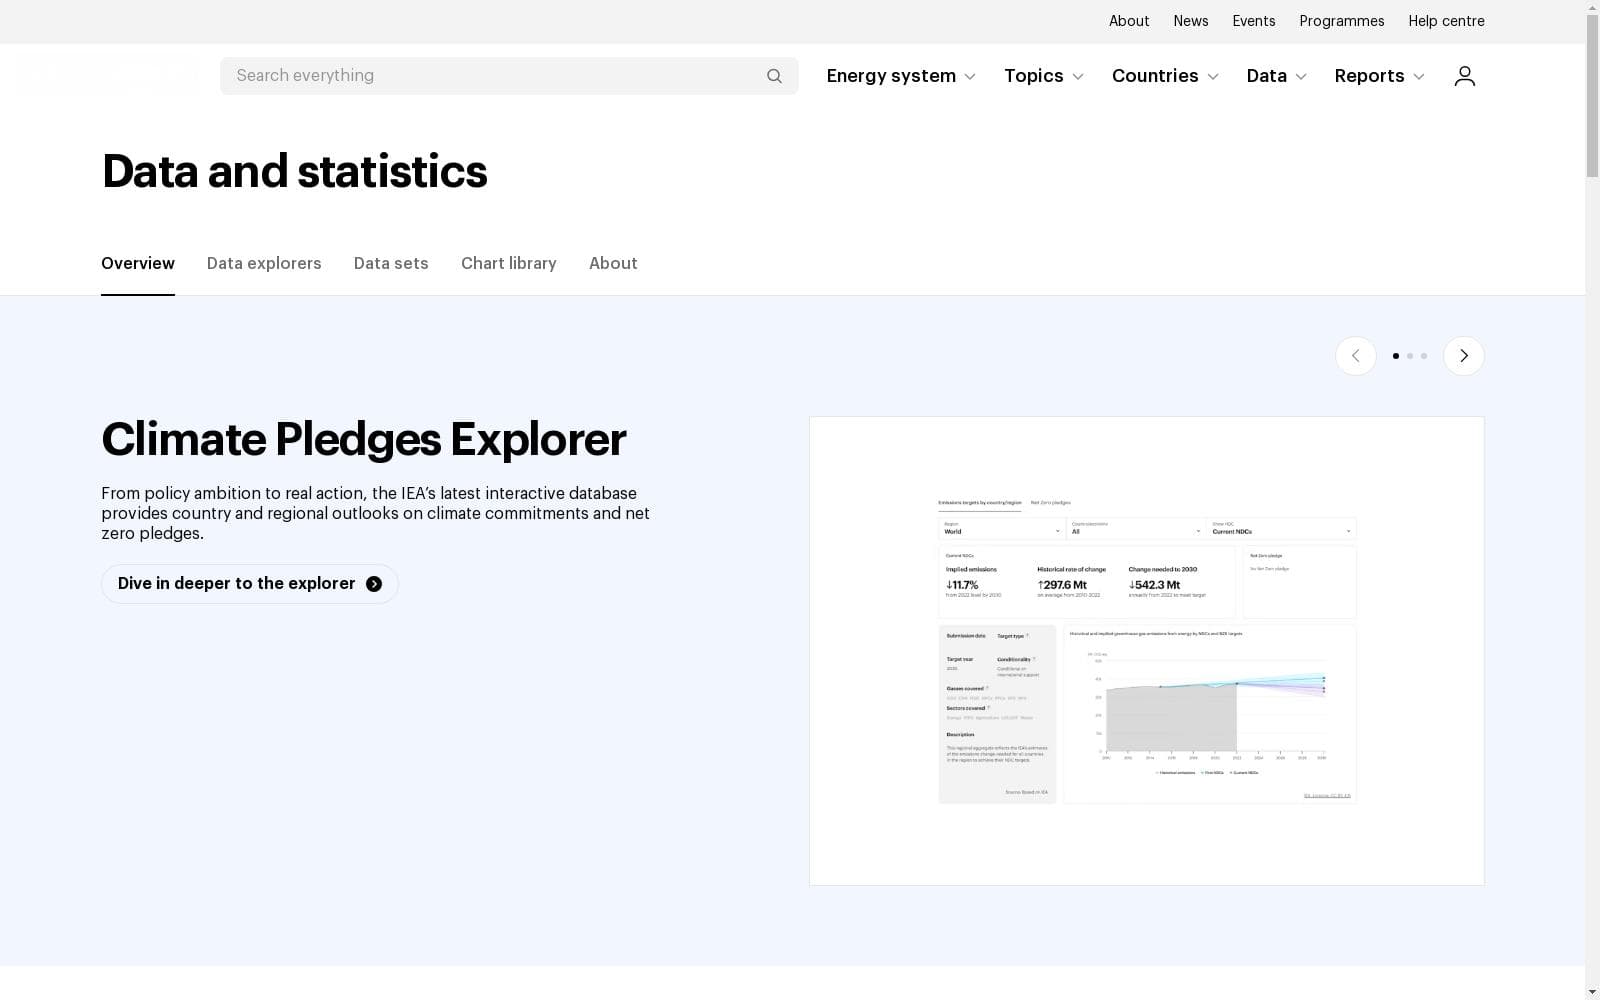Open the Help centre link
Screen dimensions: 1600x1000
coord(1446,21)
